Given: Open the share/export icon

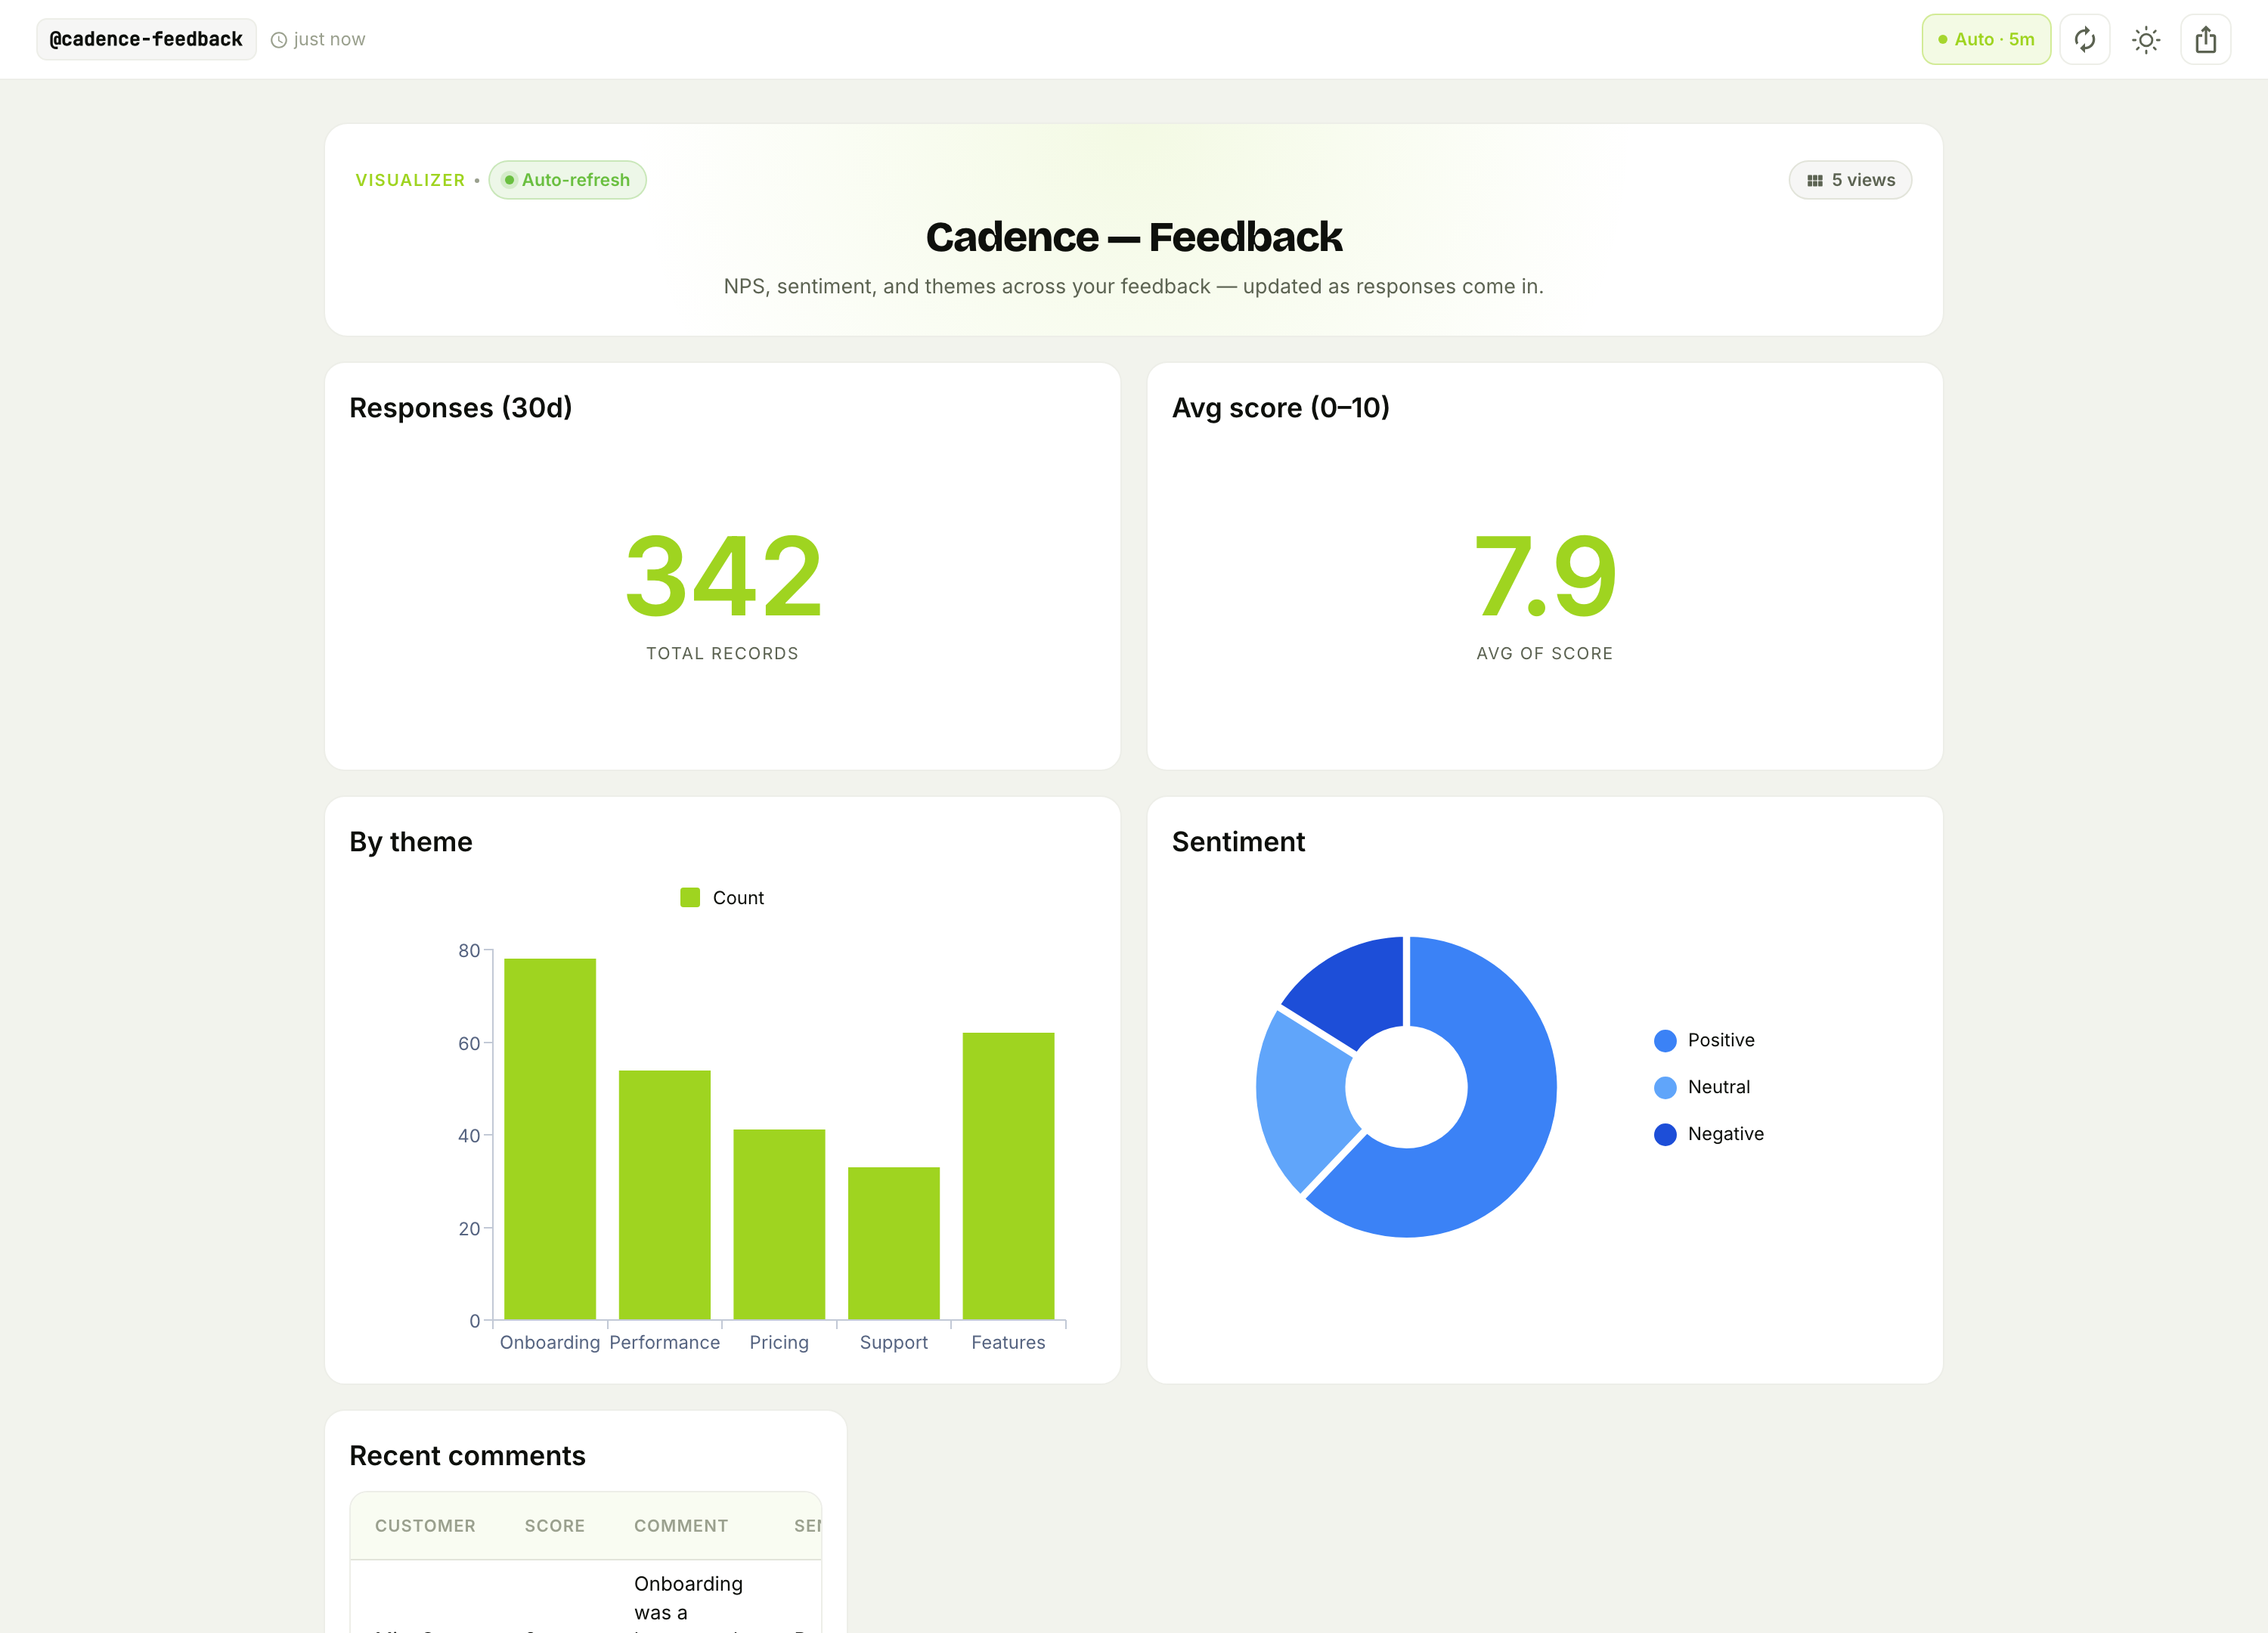Looking at the screenshot, I should 2205,40.
